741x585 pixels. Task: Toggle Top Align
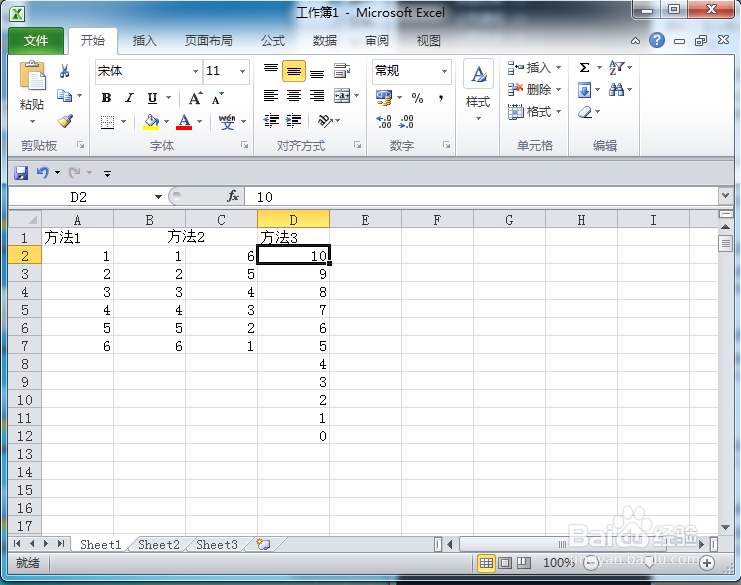[271, 71]
